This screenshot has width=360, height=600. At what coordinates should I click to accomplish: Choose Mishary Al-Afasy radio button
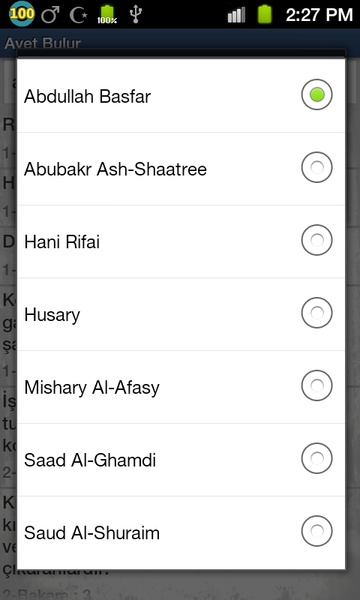317,385
